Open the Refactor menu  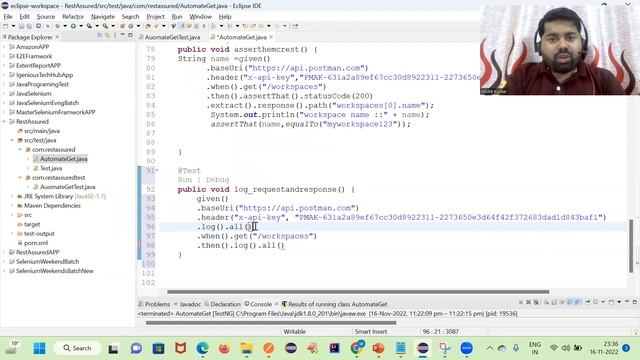point(73,17)
